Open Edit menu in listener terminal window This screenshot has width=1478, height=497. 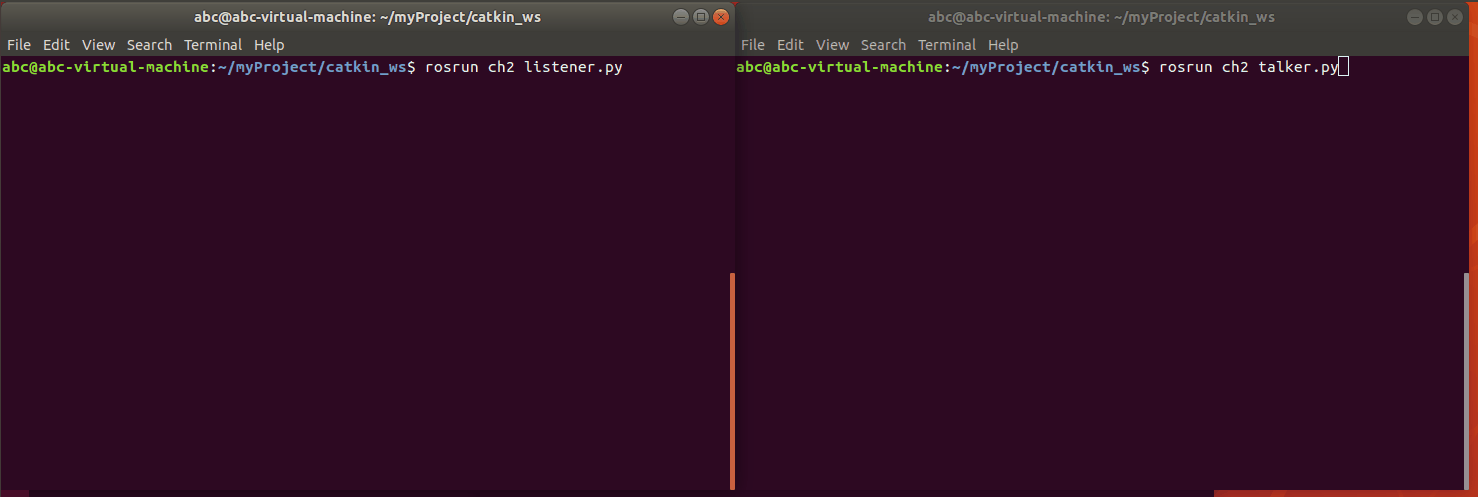56,45
